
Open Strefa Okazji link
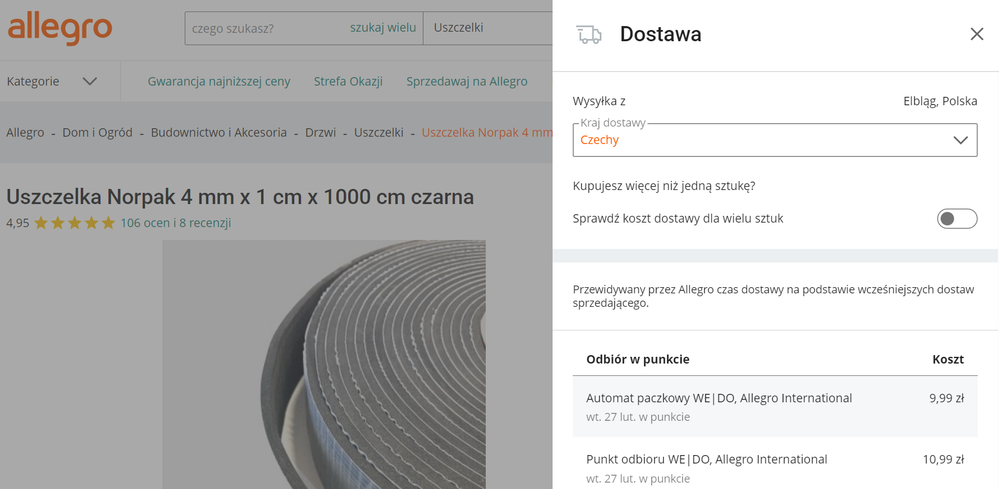point(348,82)
